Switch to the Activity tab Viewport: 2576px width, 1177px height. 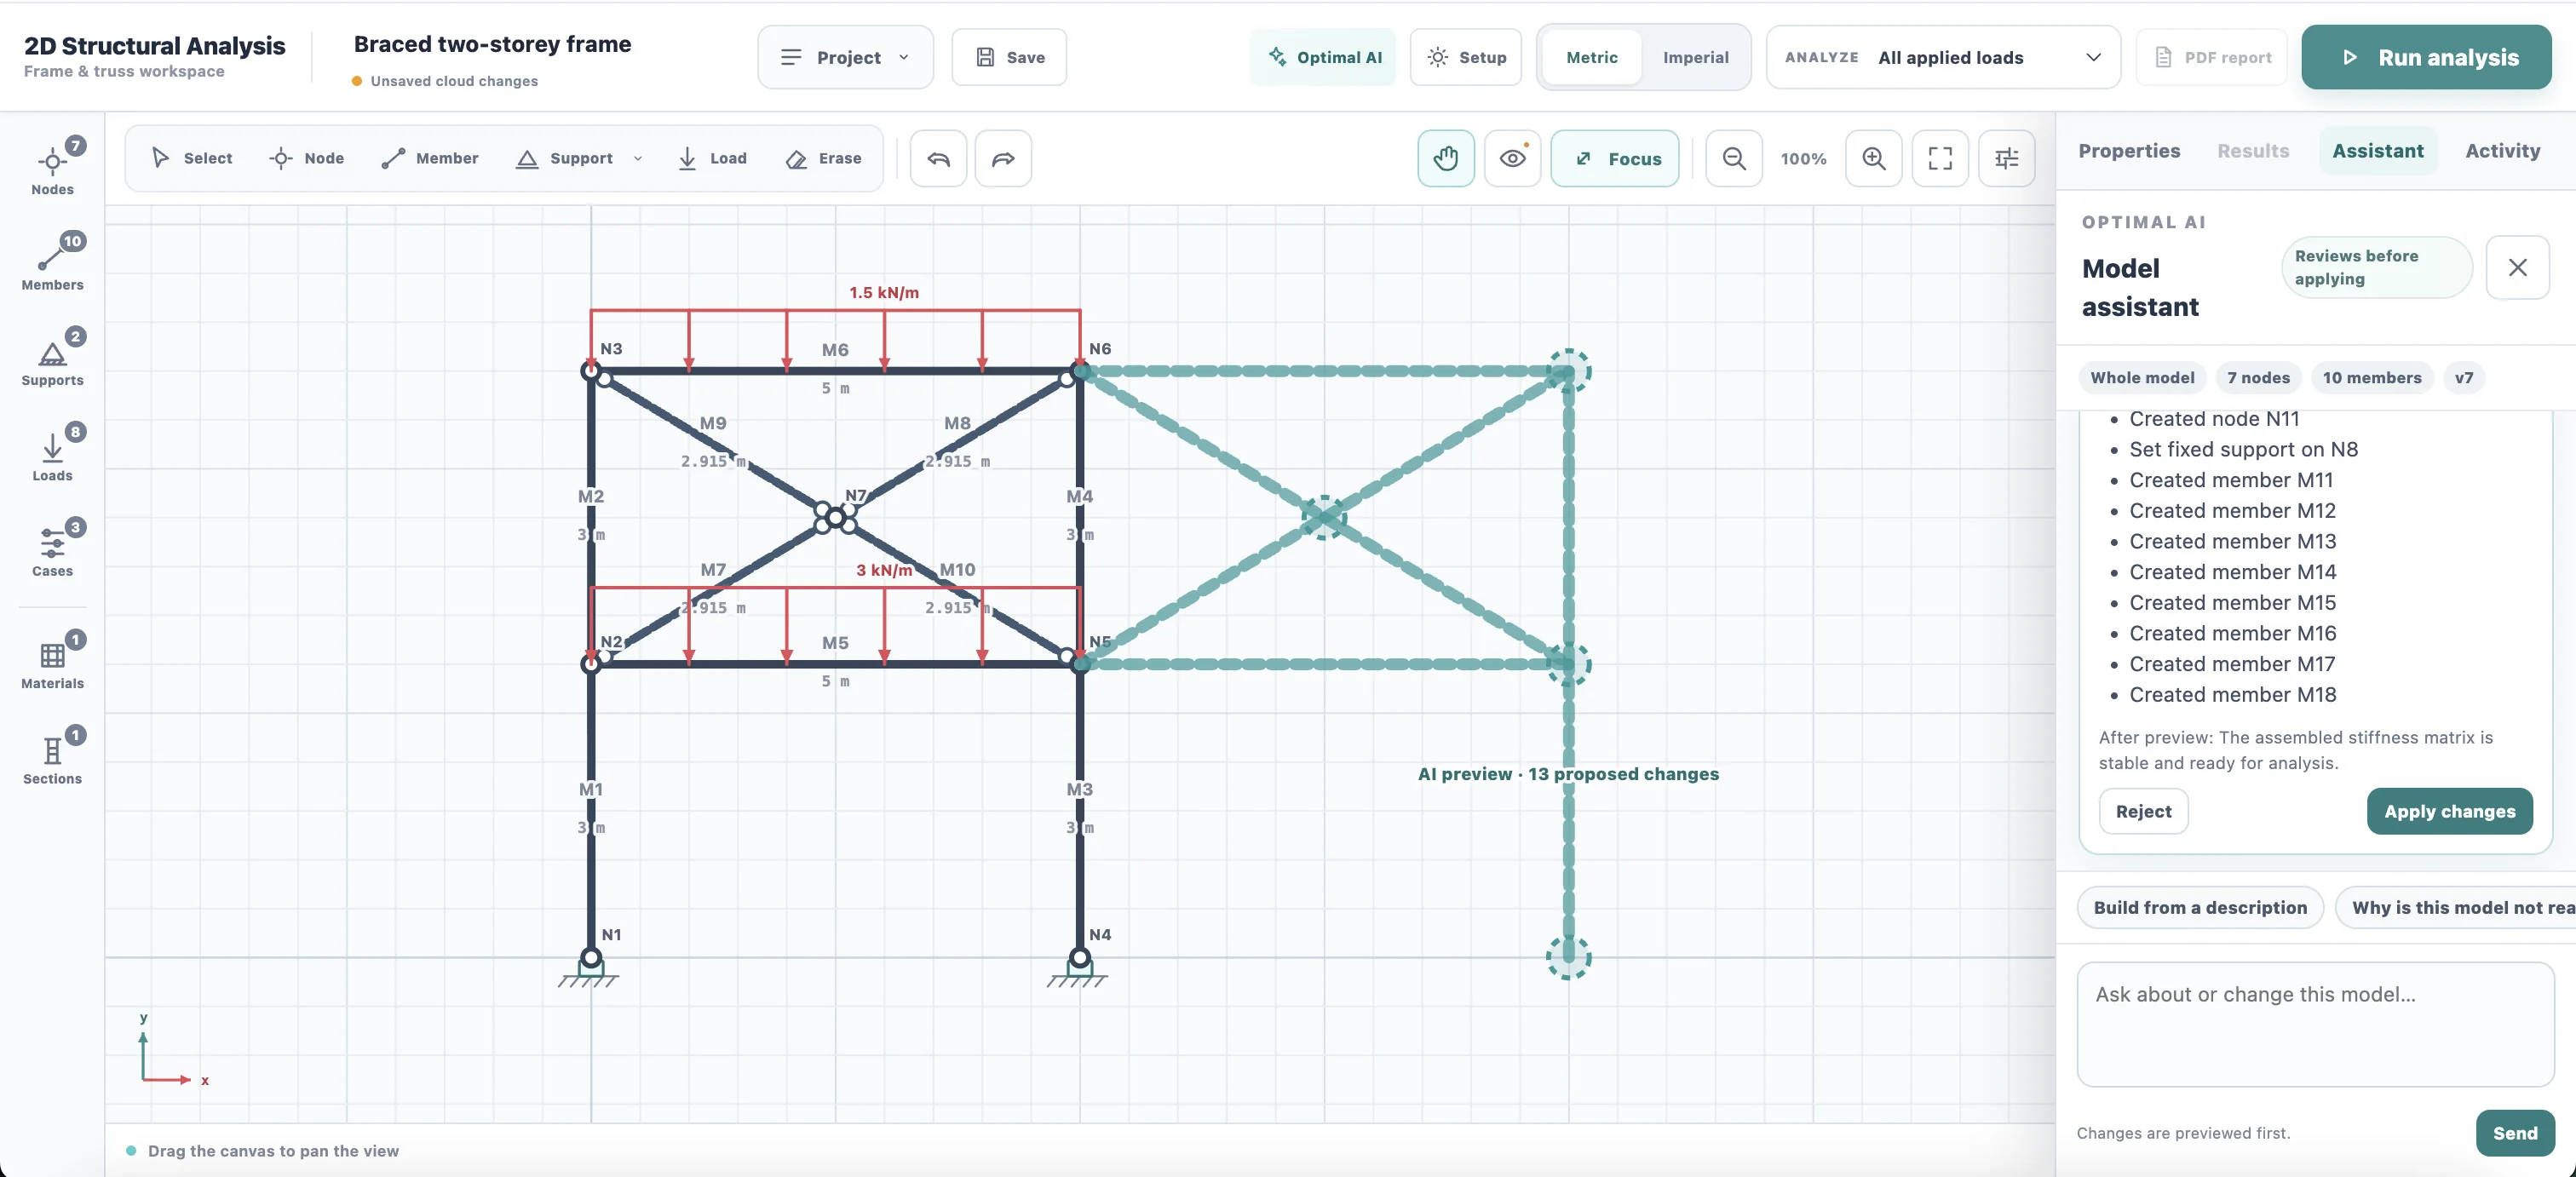click(x=2502, y=151)
